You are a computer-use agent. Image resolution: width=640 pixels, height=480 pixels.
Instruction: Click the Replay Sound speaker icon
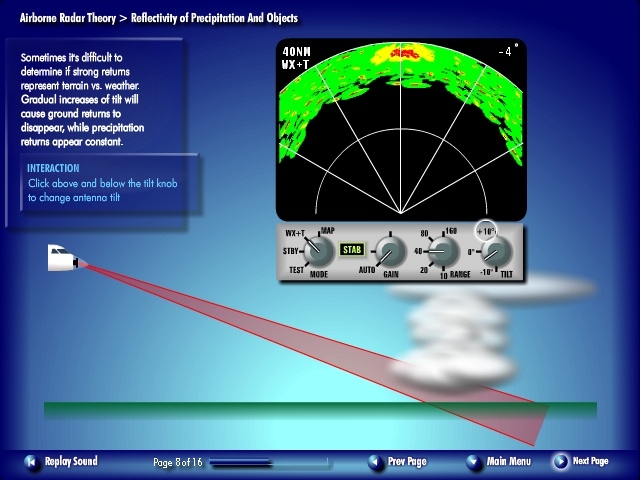pyautogui.click(x=31, y=462)
